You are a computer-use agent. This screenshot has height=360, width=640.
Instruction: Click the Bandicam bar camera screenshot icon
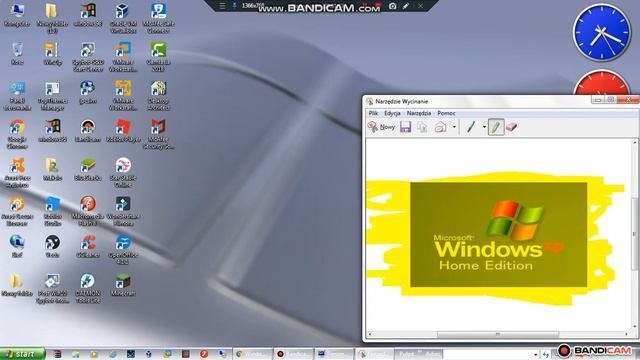click(392, 6)
